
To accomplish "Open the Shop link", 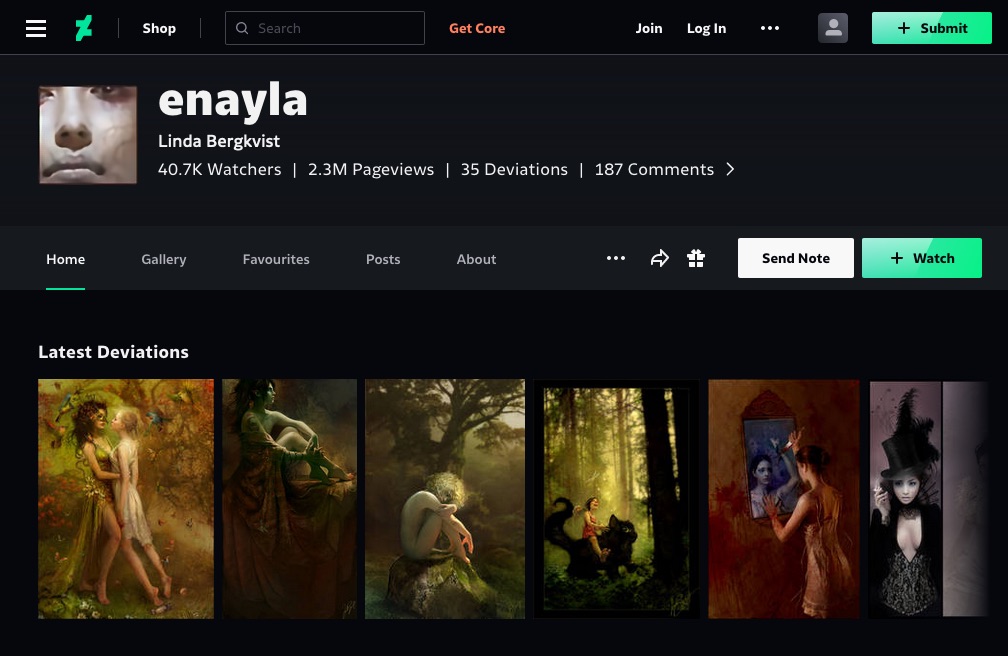I will (159, 28).
